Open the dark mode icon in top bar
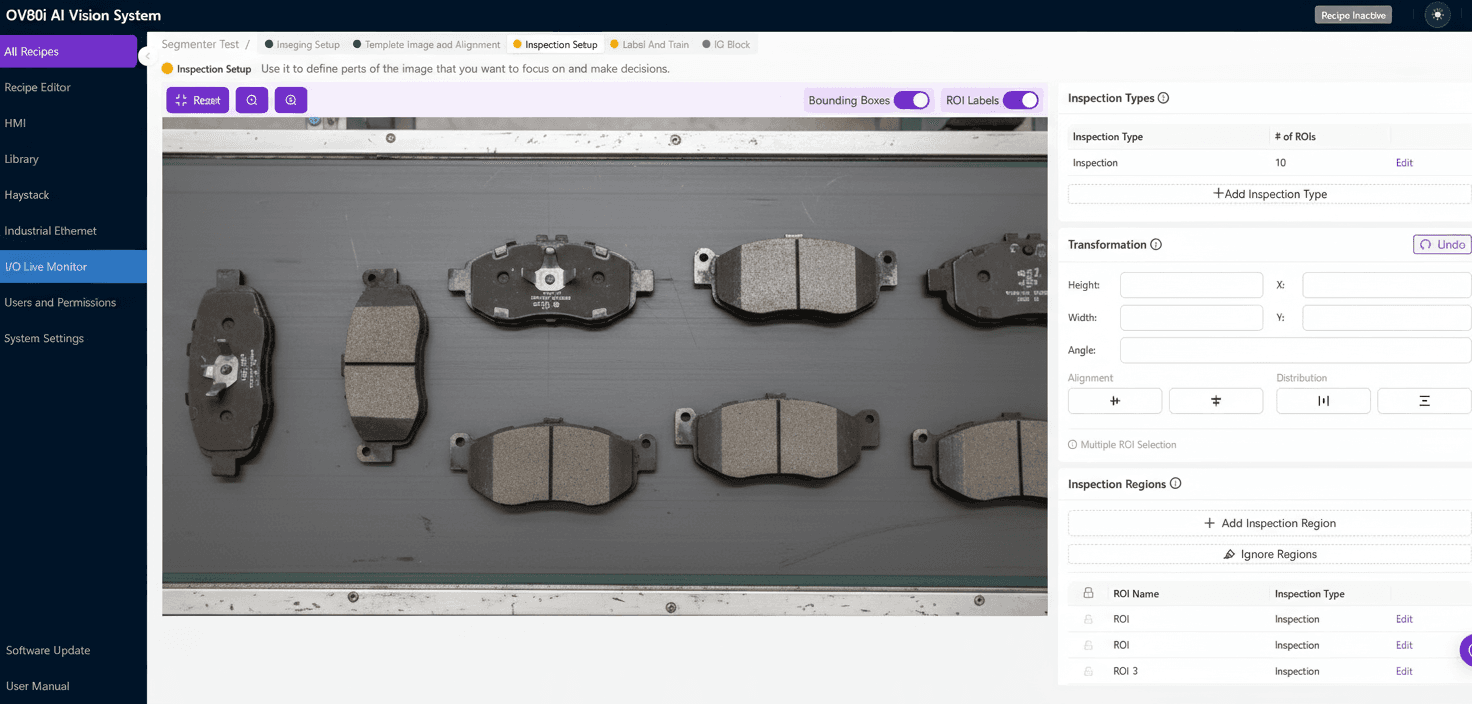1472x704 pixels. pyautogui.click(x=1437, y=15)
